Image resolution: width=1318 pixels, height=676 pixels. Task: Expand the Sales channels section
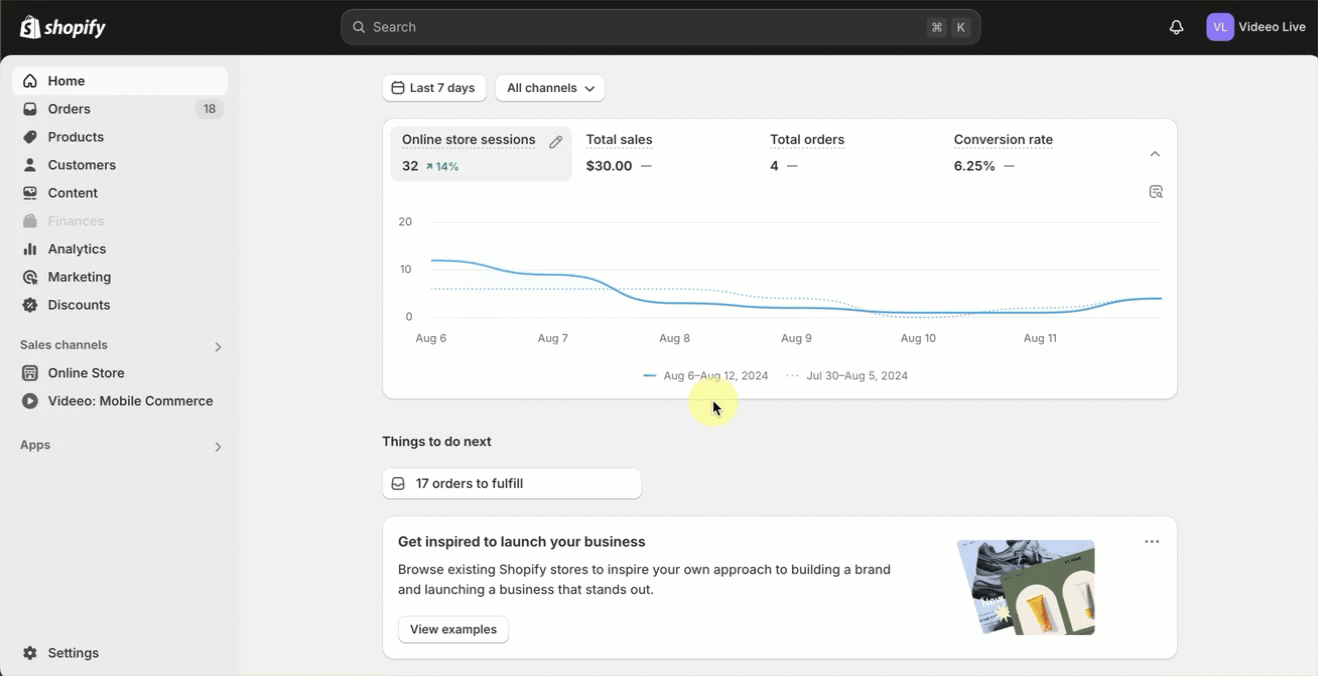(218, 347)
